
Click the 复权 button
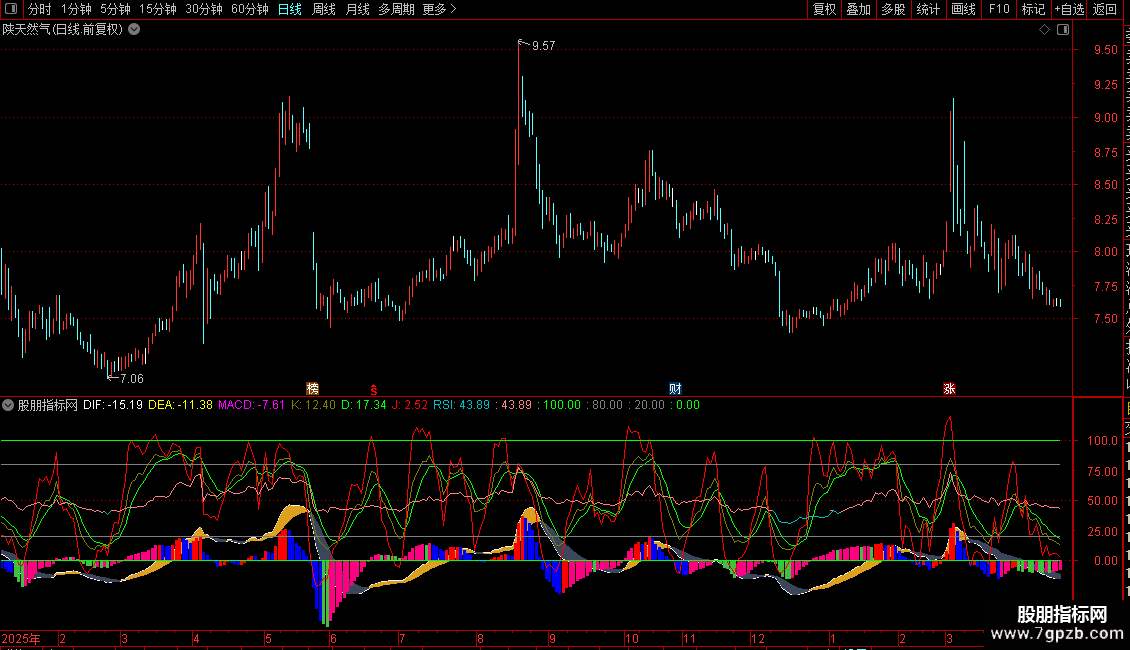pyautogui.click(x=824, y=9)
